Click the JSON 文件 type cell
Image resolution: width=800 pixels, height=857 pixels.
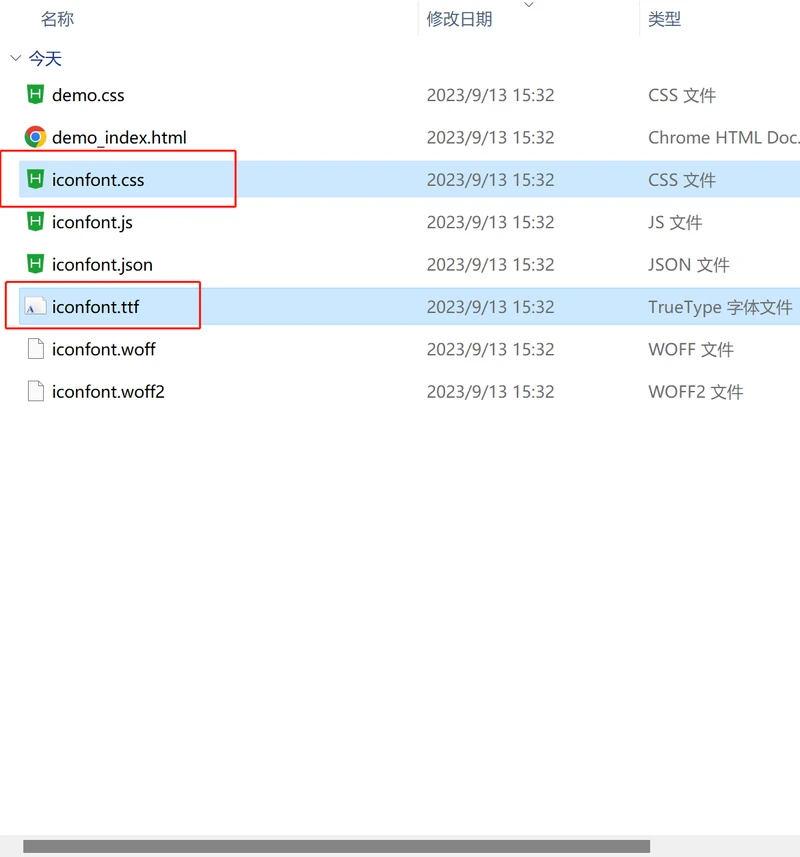pyautogui.click(x=689, y=265)
